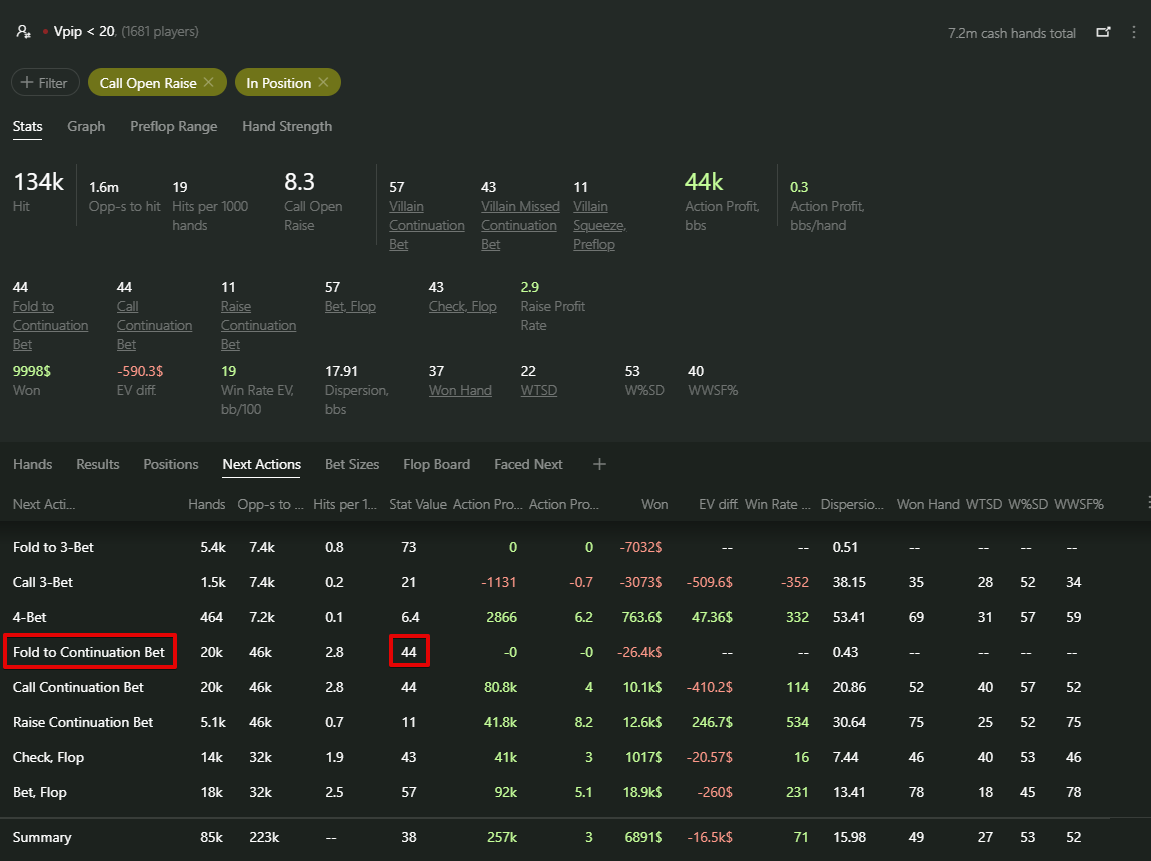Open report in new window icon

click(1103, 33)
